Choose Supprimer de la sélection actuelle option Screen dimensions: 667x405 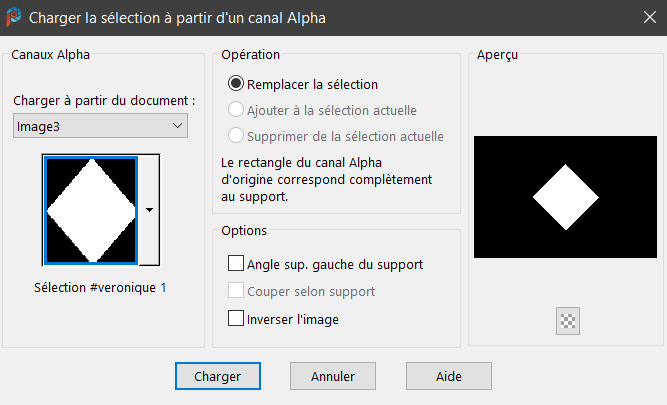[x=237, y=135]
